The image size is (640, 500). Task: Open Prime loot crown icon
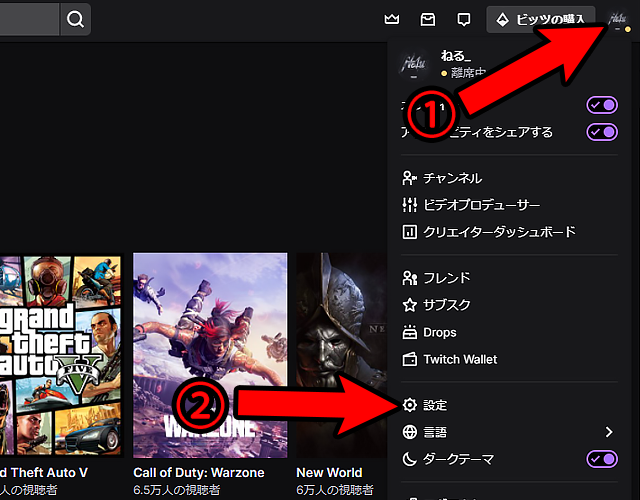pyautogui.click(x=392, y=19)
